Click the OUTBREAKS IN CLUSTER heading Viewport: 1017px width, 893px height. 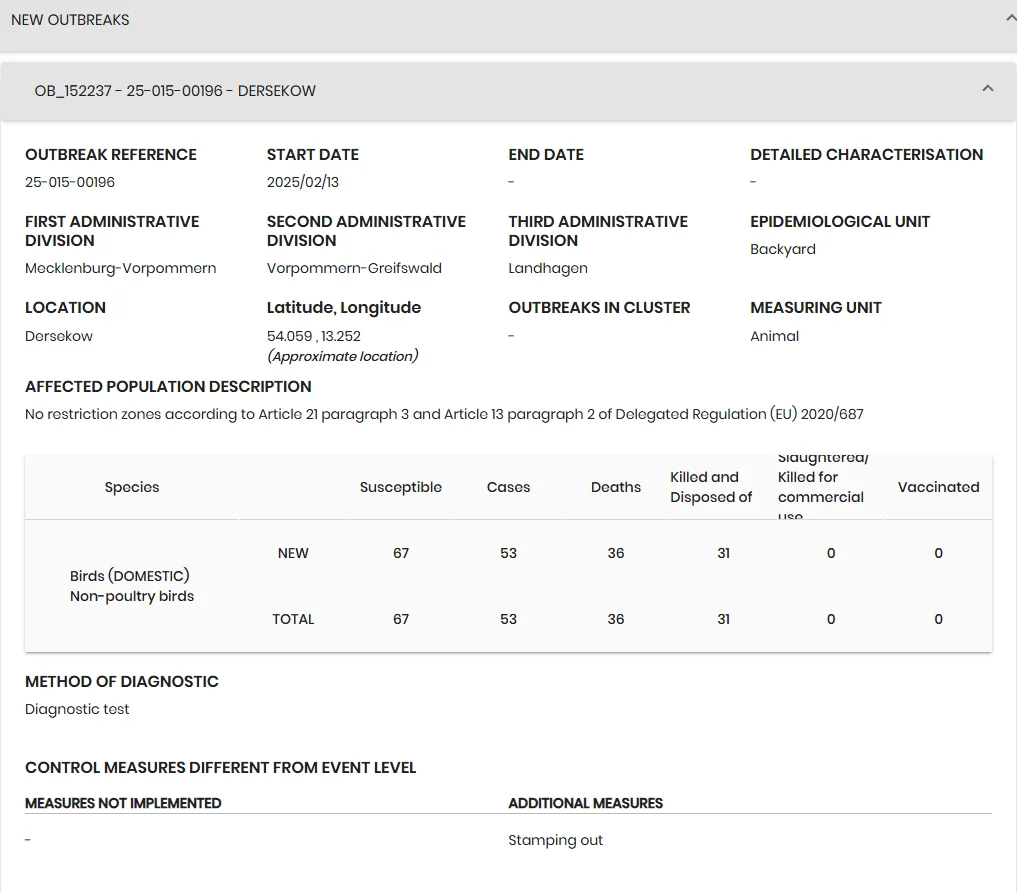[599, 307]
